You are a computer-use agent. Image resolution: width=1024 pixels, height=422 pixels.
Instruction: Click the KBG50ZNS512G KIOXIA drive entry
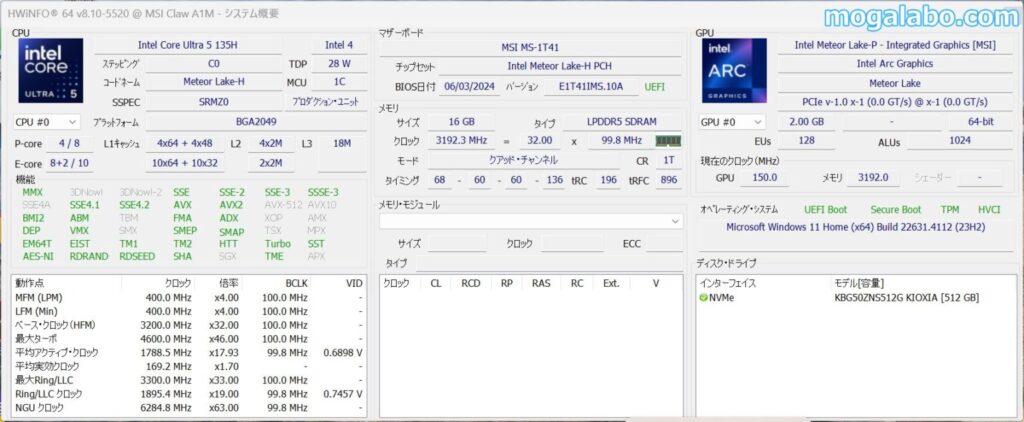[906, 298]
